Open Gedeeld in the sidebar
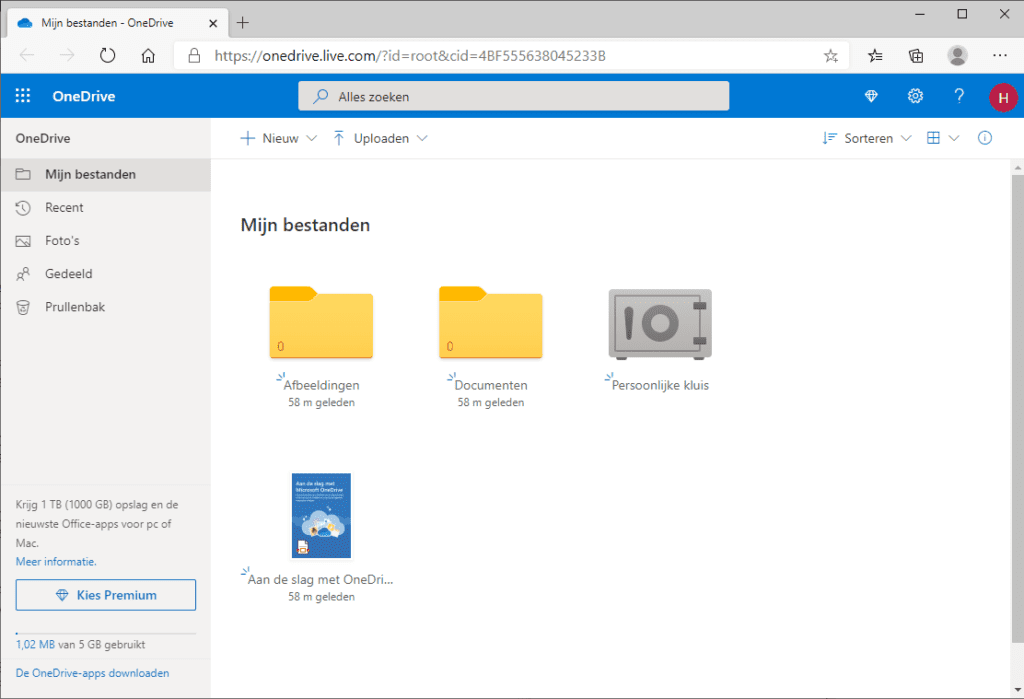This screenshot has width=1024, height=699. [x=106, y=274]
